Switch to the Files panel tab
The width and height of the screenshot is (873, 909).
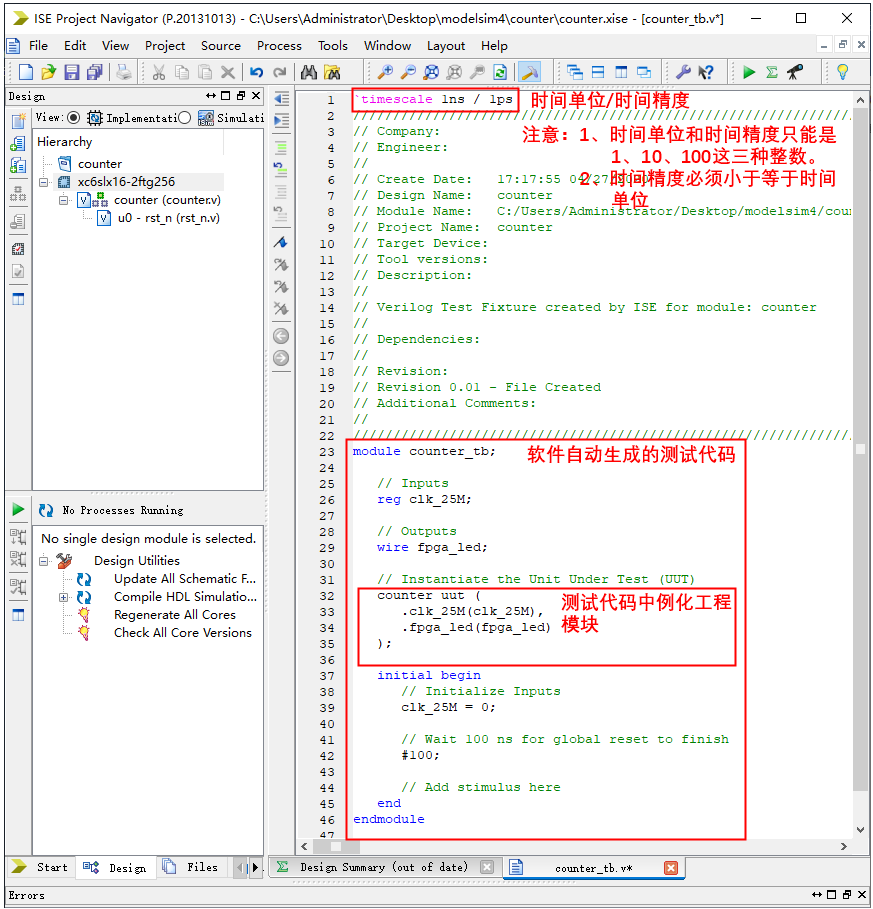pos(192,867)
